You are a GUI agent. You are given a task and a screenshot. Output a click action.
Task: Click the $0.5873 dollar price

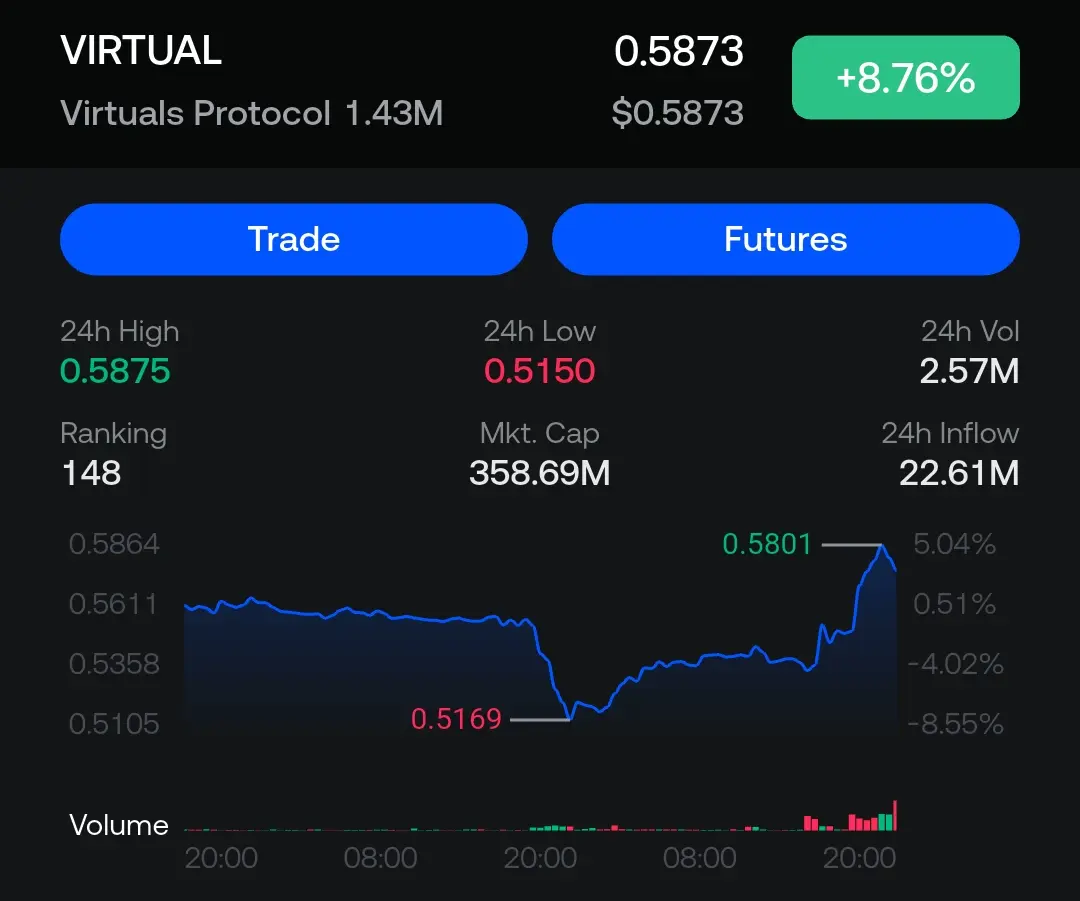[678, 112]
